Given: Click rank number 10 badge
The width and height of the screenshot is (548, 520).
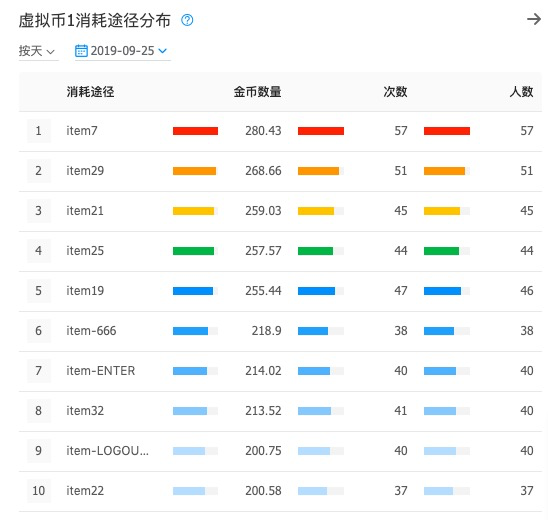Looking at the screenshot, I should pyautogui.click(x=38, y=491).
